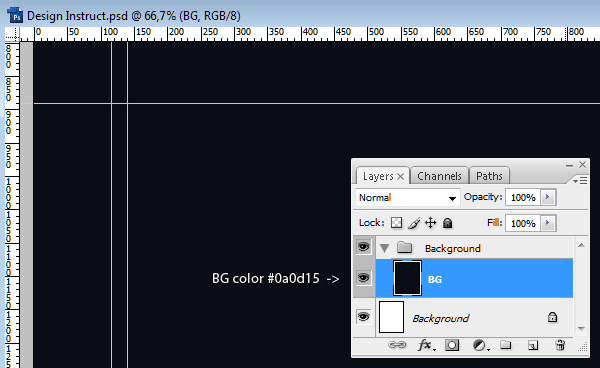Screen dimensions: 600x368
Task: Hide the Background group
Action: [363, 247]
